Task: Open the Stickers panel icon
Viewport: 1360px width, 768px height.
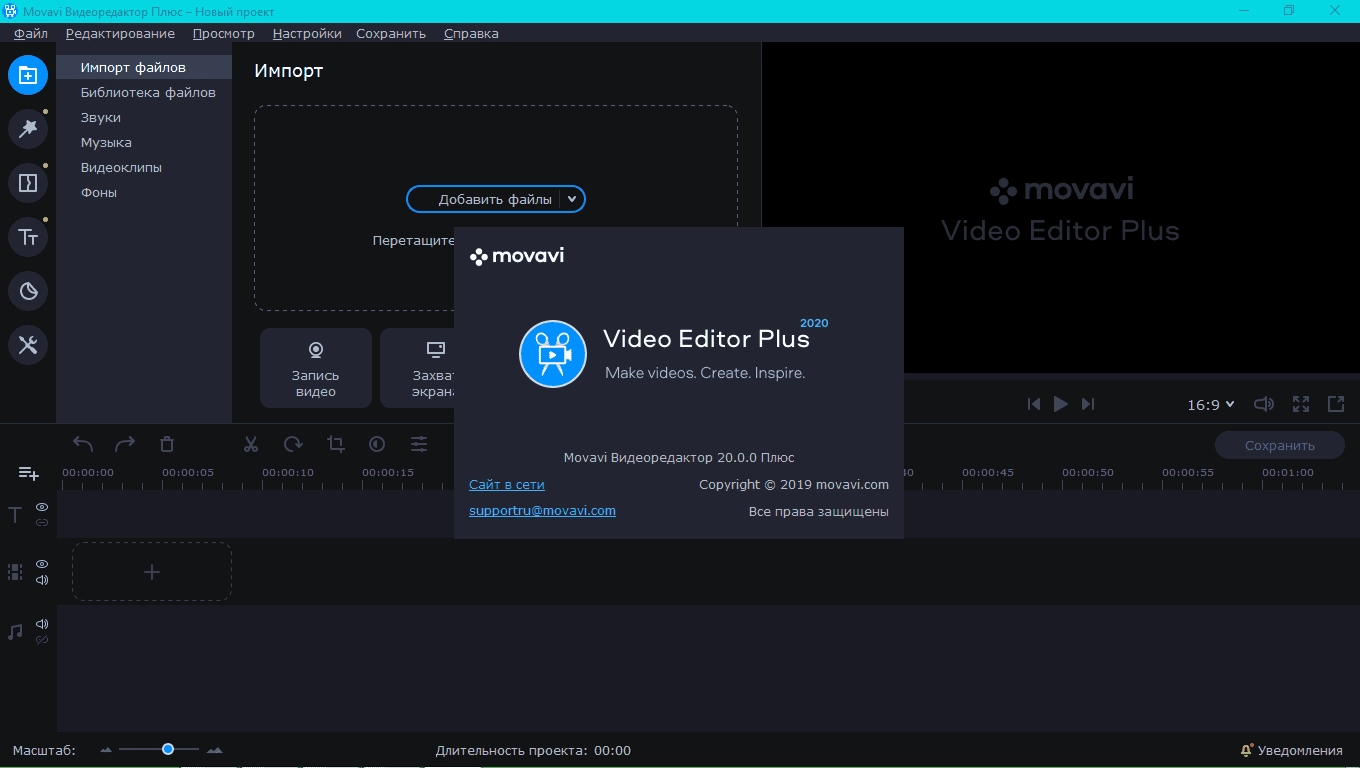Action: click(x=28, y=291)
